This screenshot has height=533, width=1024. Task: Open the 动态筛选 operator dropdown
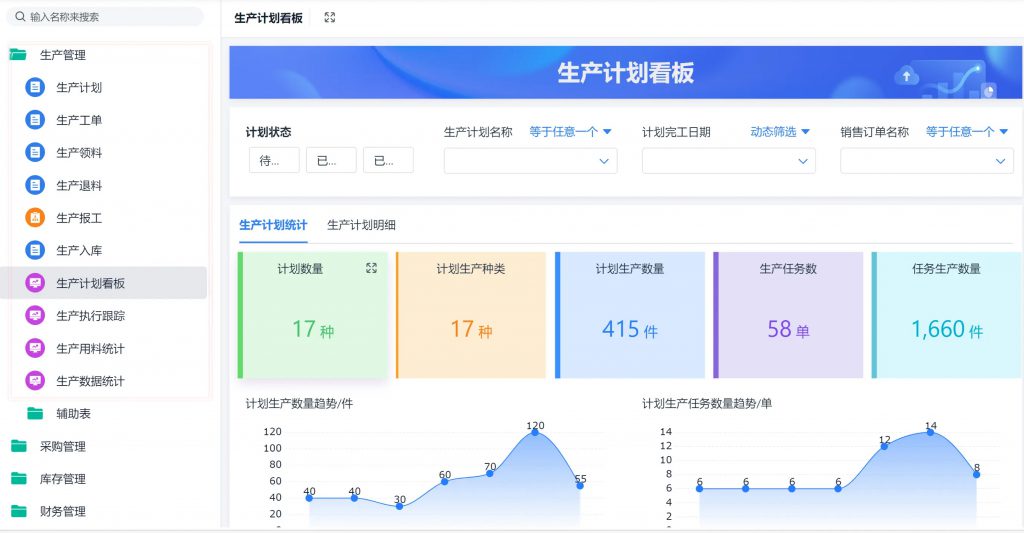tap(780, 132)
